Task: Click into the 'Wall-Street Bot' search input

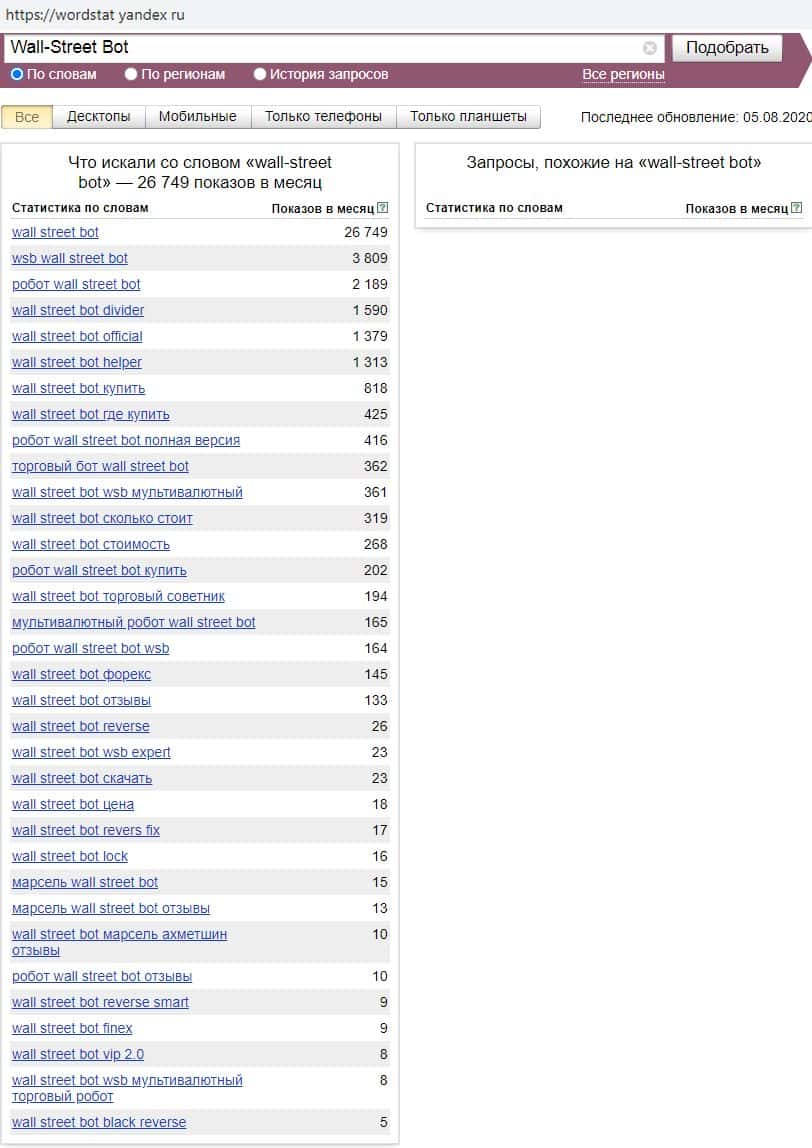Action: (320, 47)
